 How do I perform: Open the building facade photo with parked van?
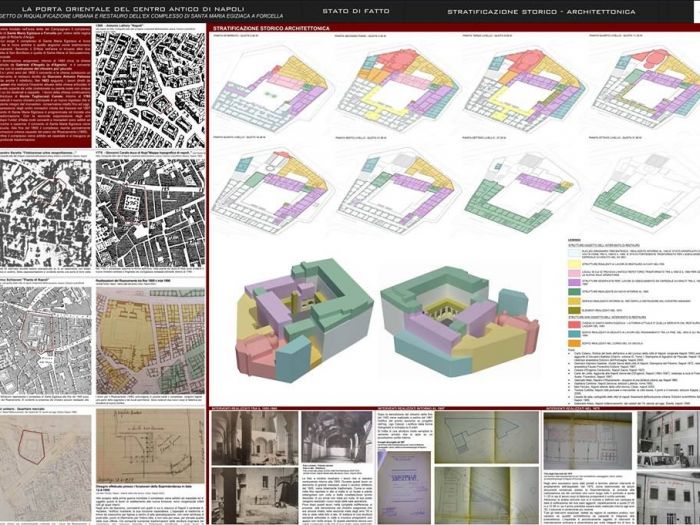coord(668,440)
